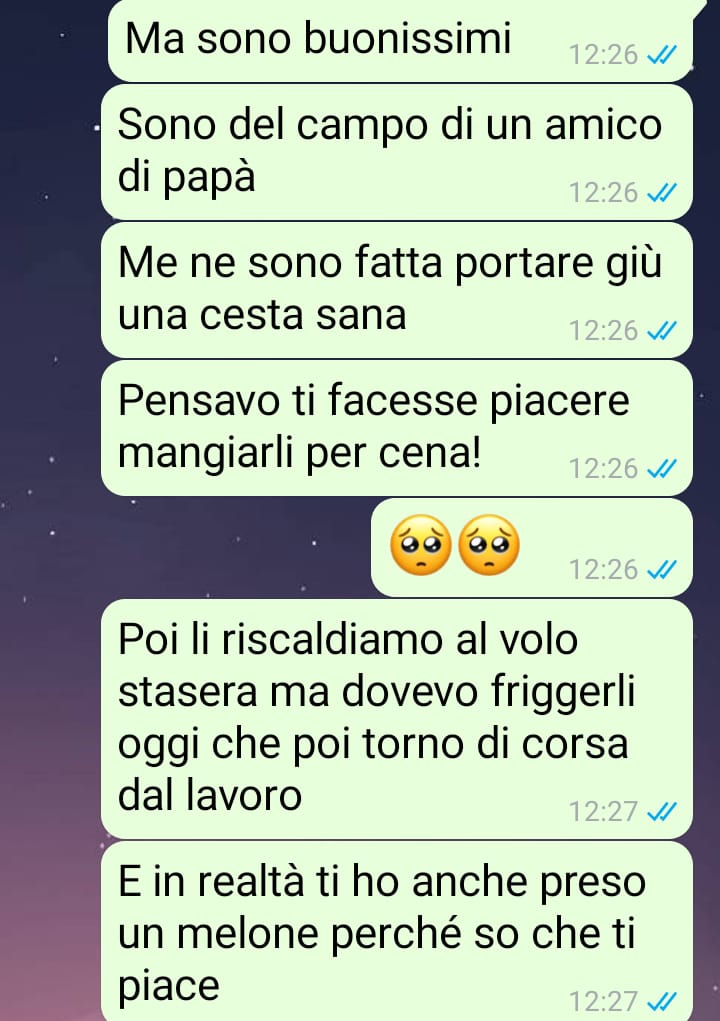Click double check mark on 'una cesta sana' message

point(662,331)
